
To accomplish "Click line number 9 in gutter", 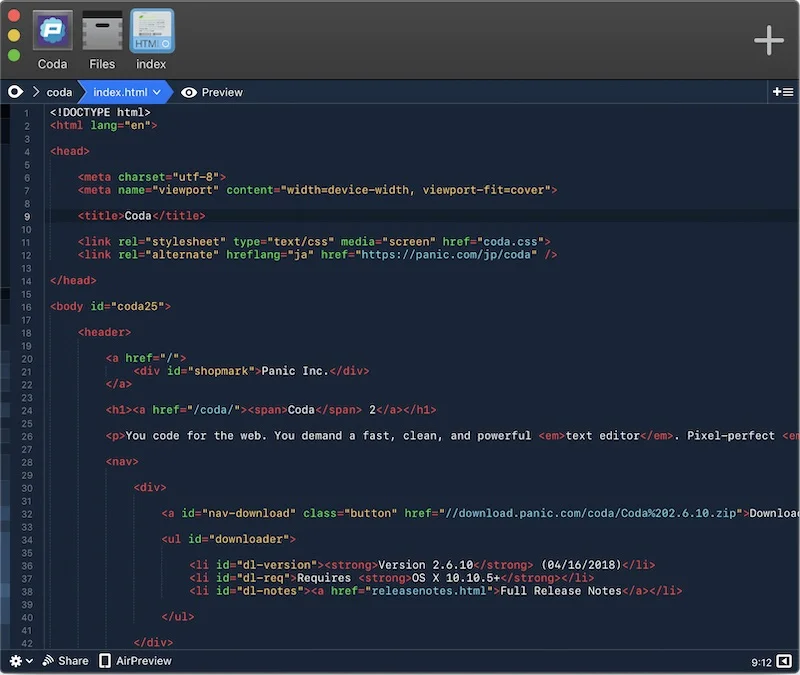I will (27, 216).
